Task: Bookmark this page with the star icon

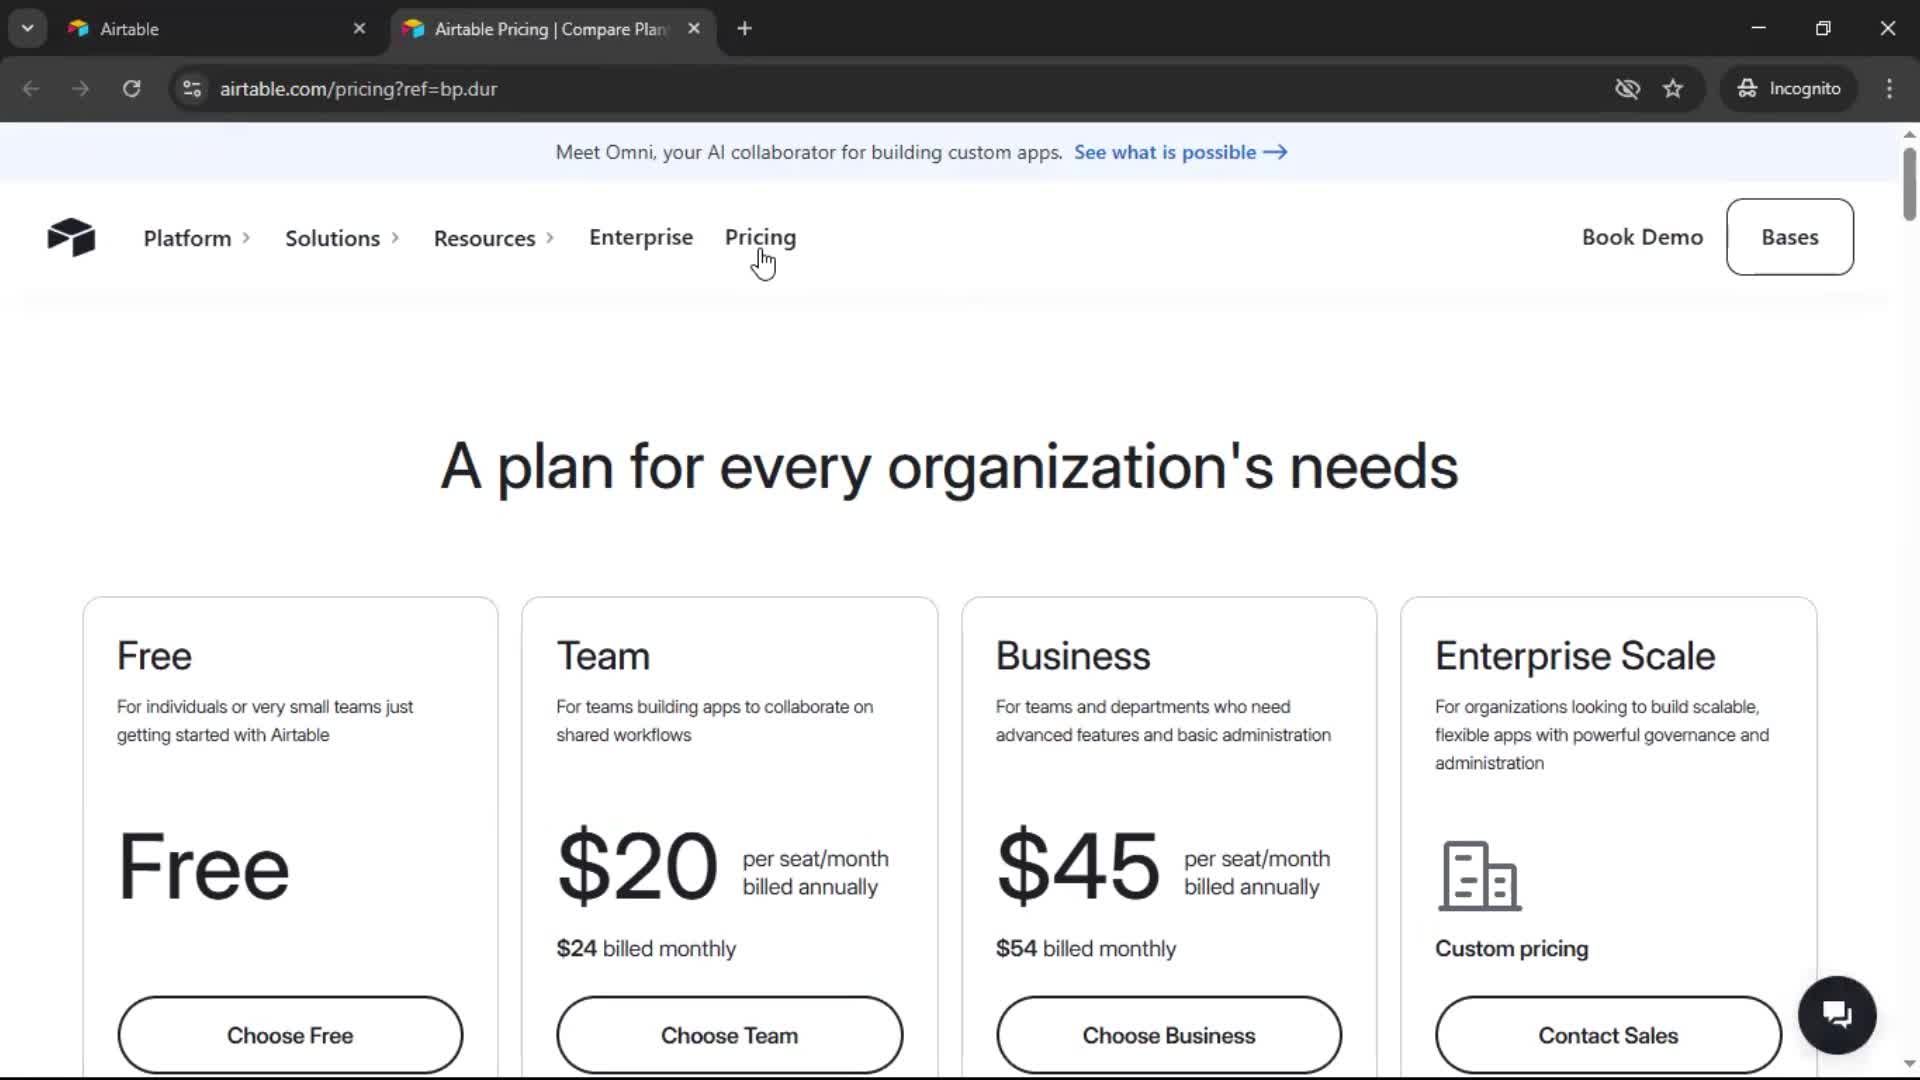Action: point(1673,88)
